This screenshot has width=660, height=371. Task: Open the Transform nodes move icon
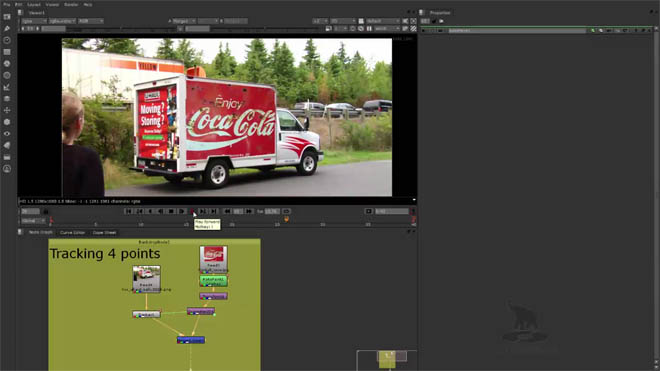point(7,110)
